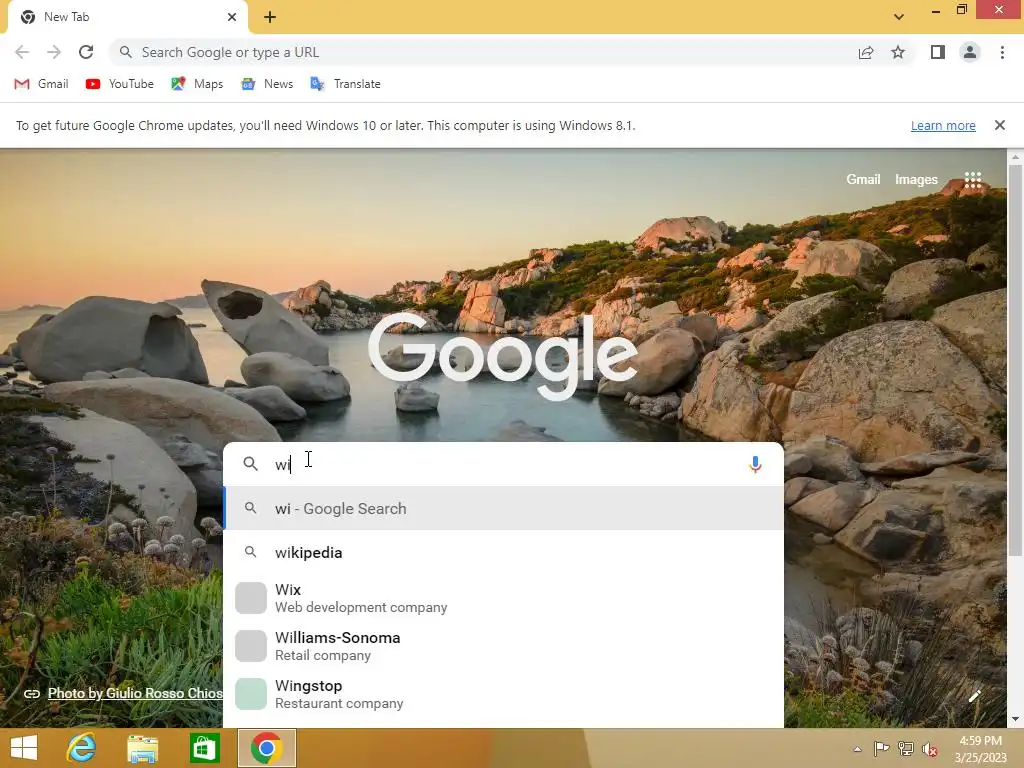Open photo credit Giulio Rosso Chios link
The image size is (1024, 768).
[135, 693]
